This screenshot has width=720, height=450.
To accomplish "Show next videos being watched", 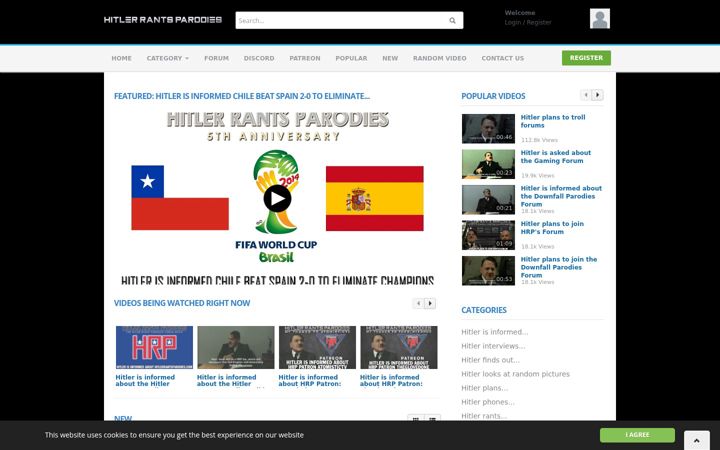I will click(430, 304).
